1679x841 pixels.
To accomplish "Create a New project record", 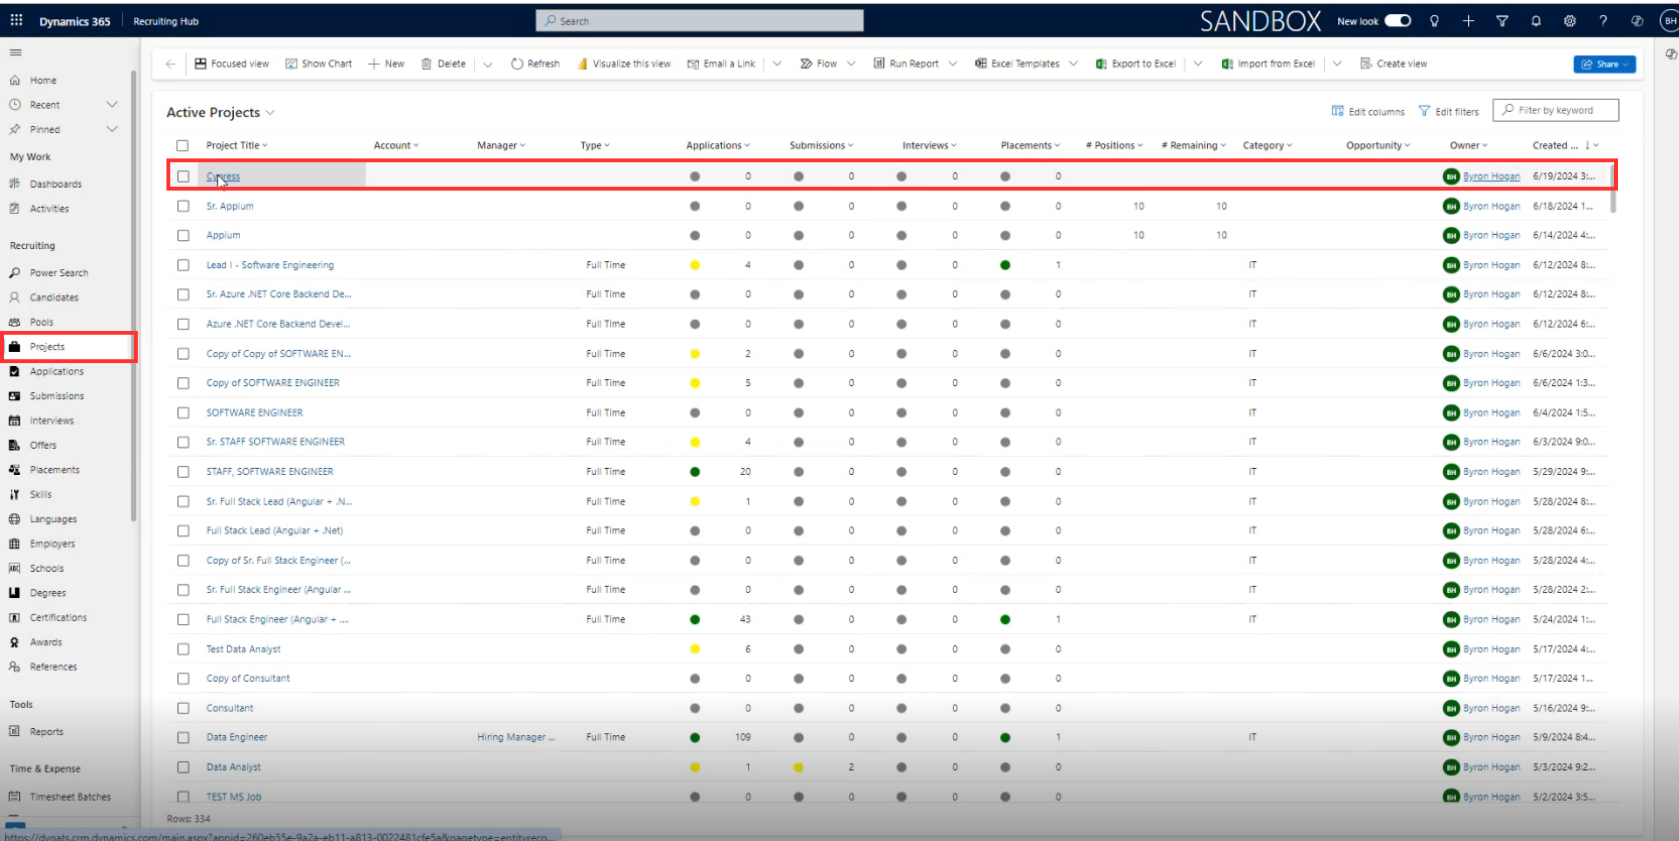I will click(386, 64).
